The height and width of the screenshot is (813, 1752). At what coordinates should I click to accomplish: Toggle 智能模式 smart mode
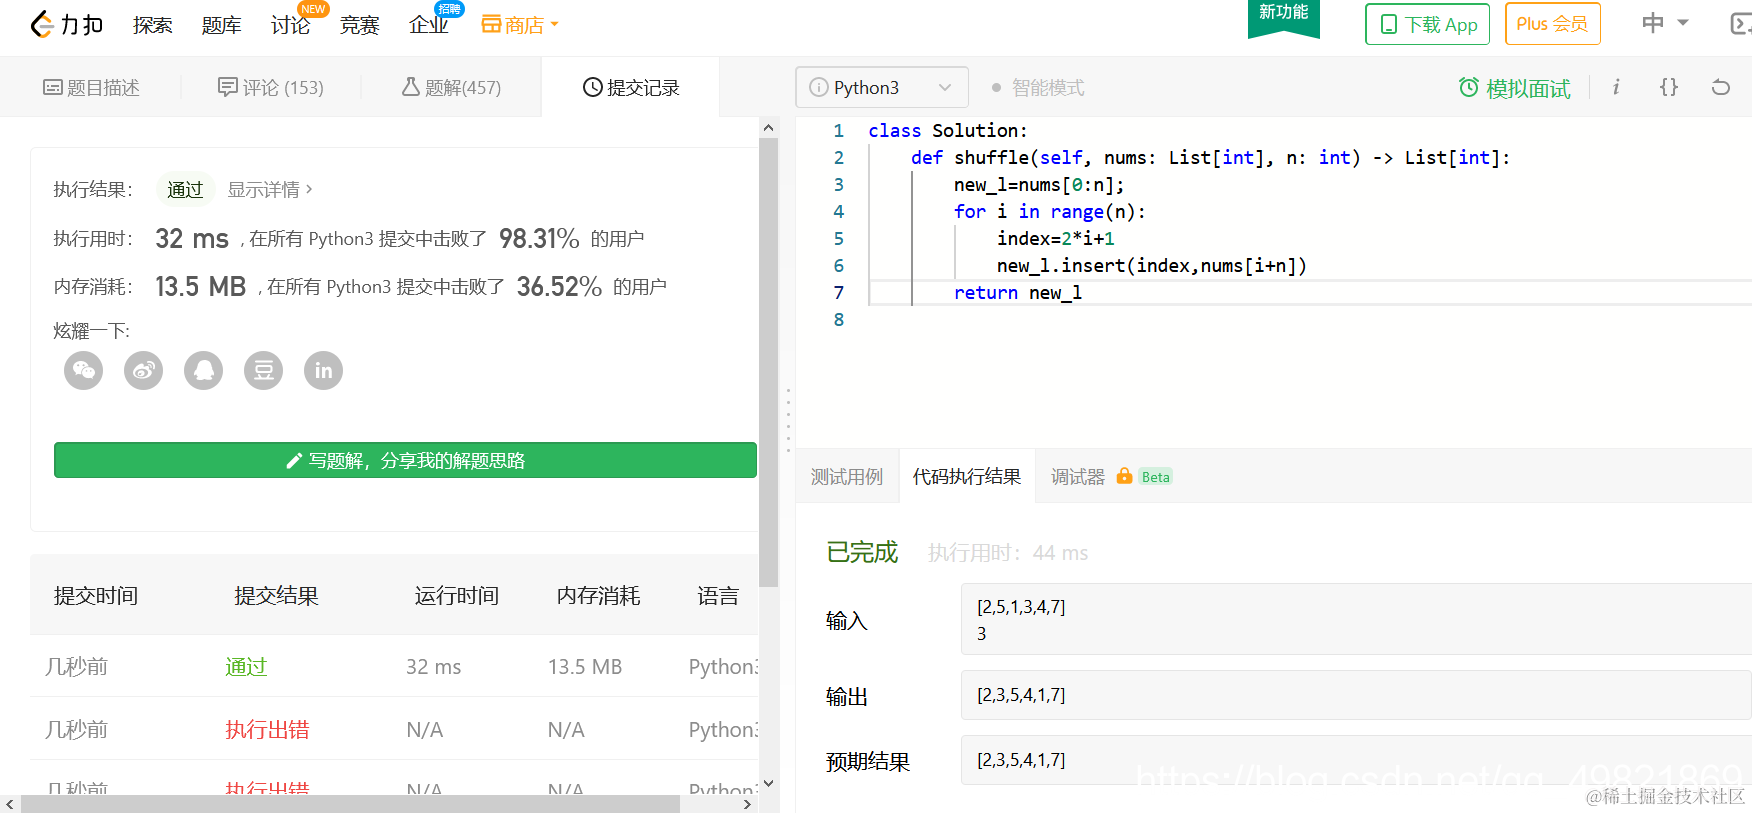coord(1038,88)
